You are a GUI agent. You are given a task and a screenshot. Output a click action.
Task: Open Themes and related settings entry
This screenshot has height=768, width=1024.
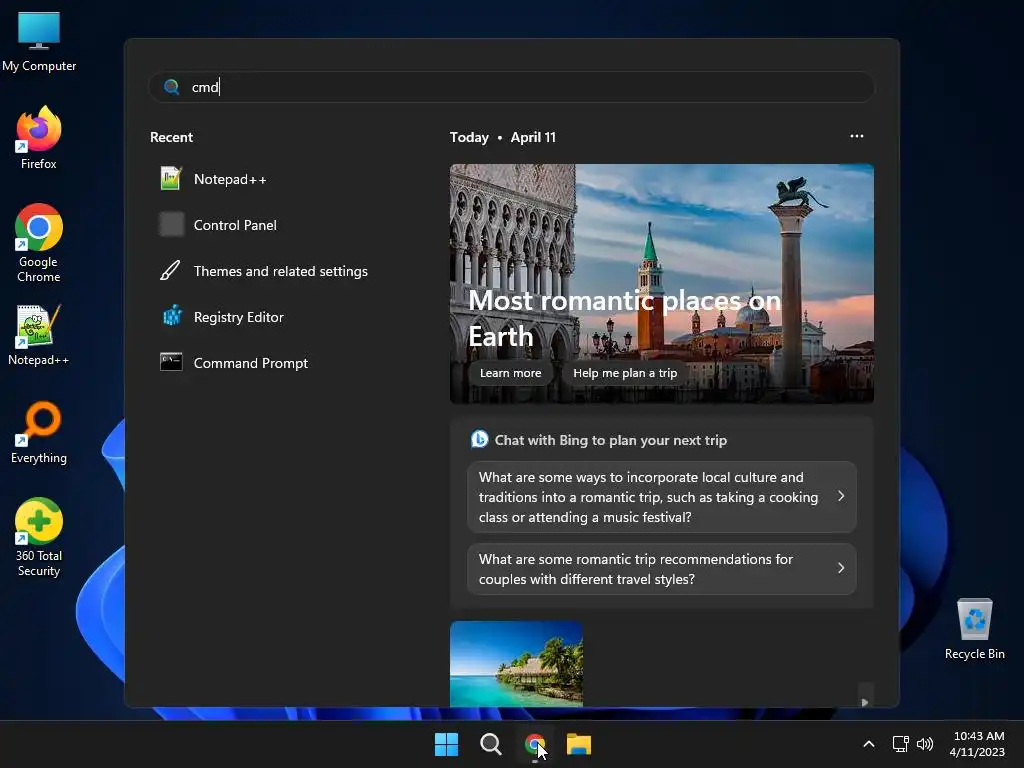click(x=281, y=271)
